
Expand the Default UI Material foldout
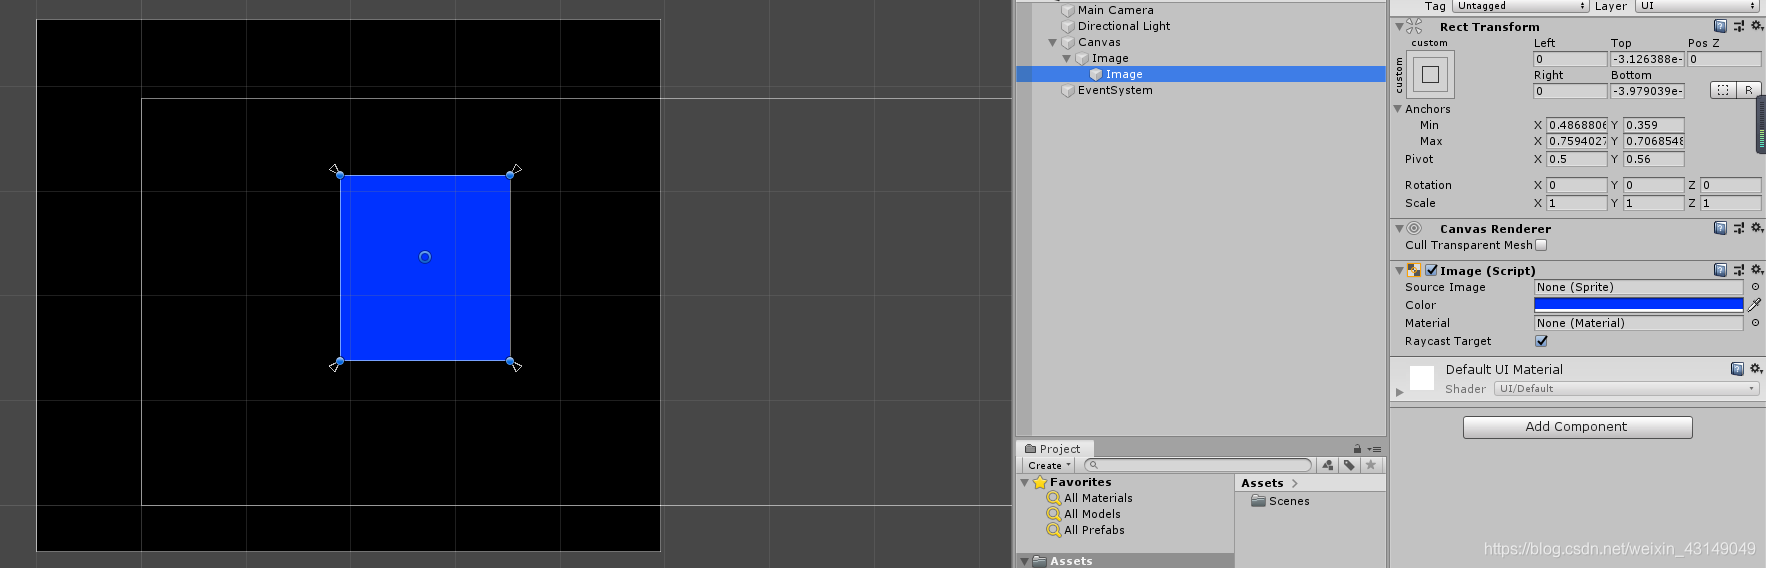(x=1399, y=392)
